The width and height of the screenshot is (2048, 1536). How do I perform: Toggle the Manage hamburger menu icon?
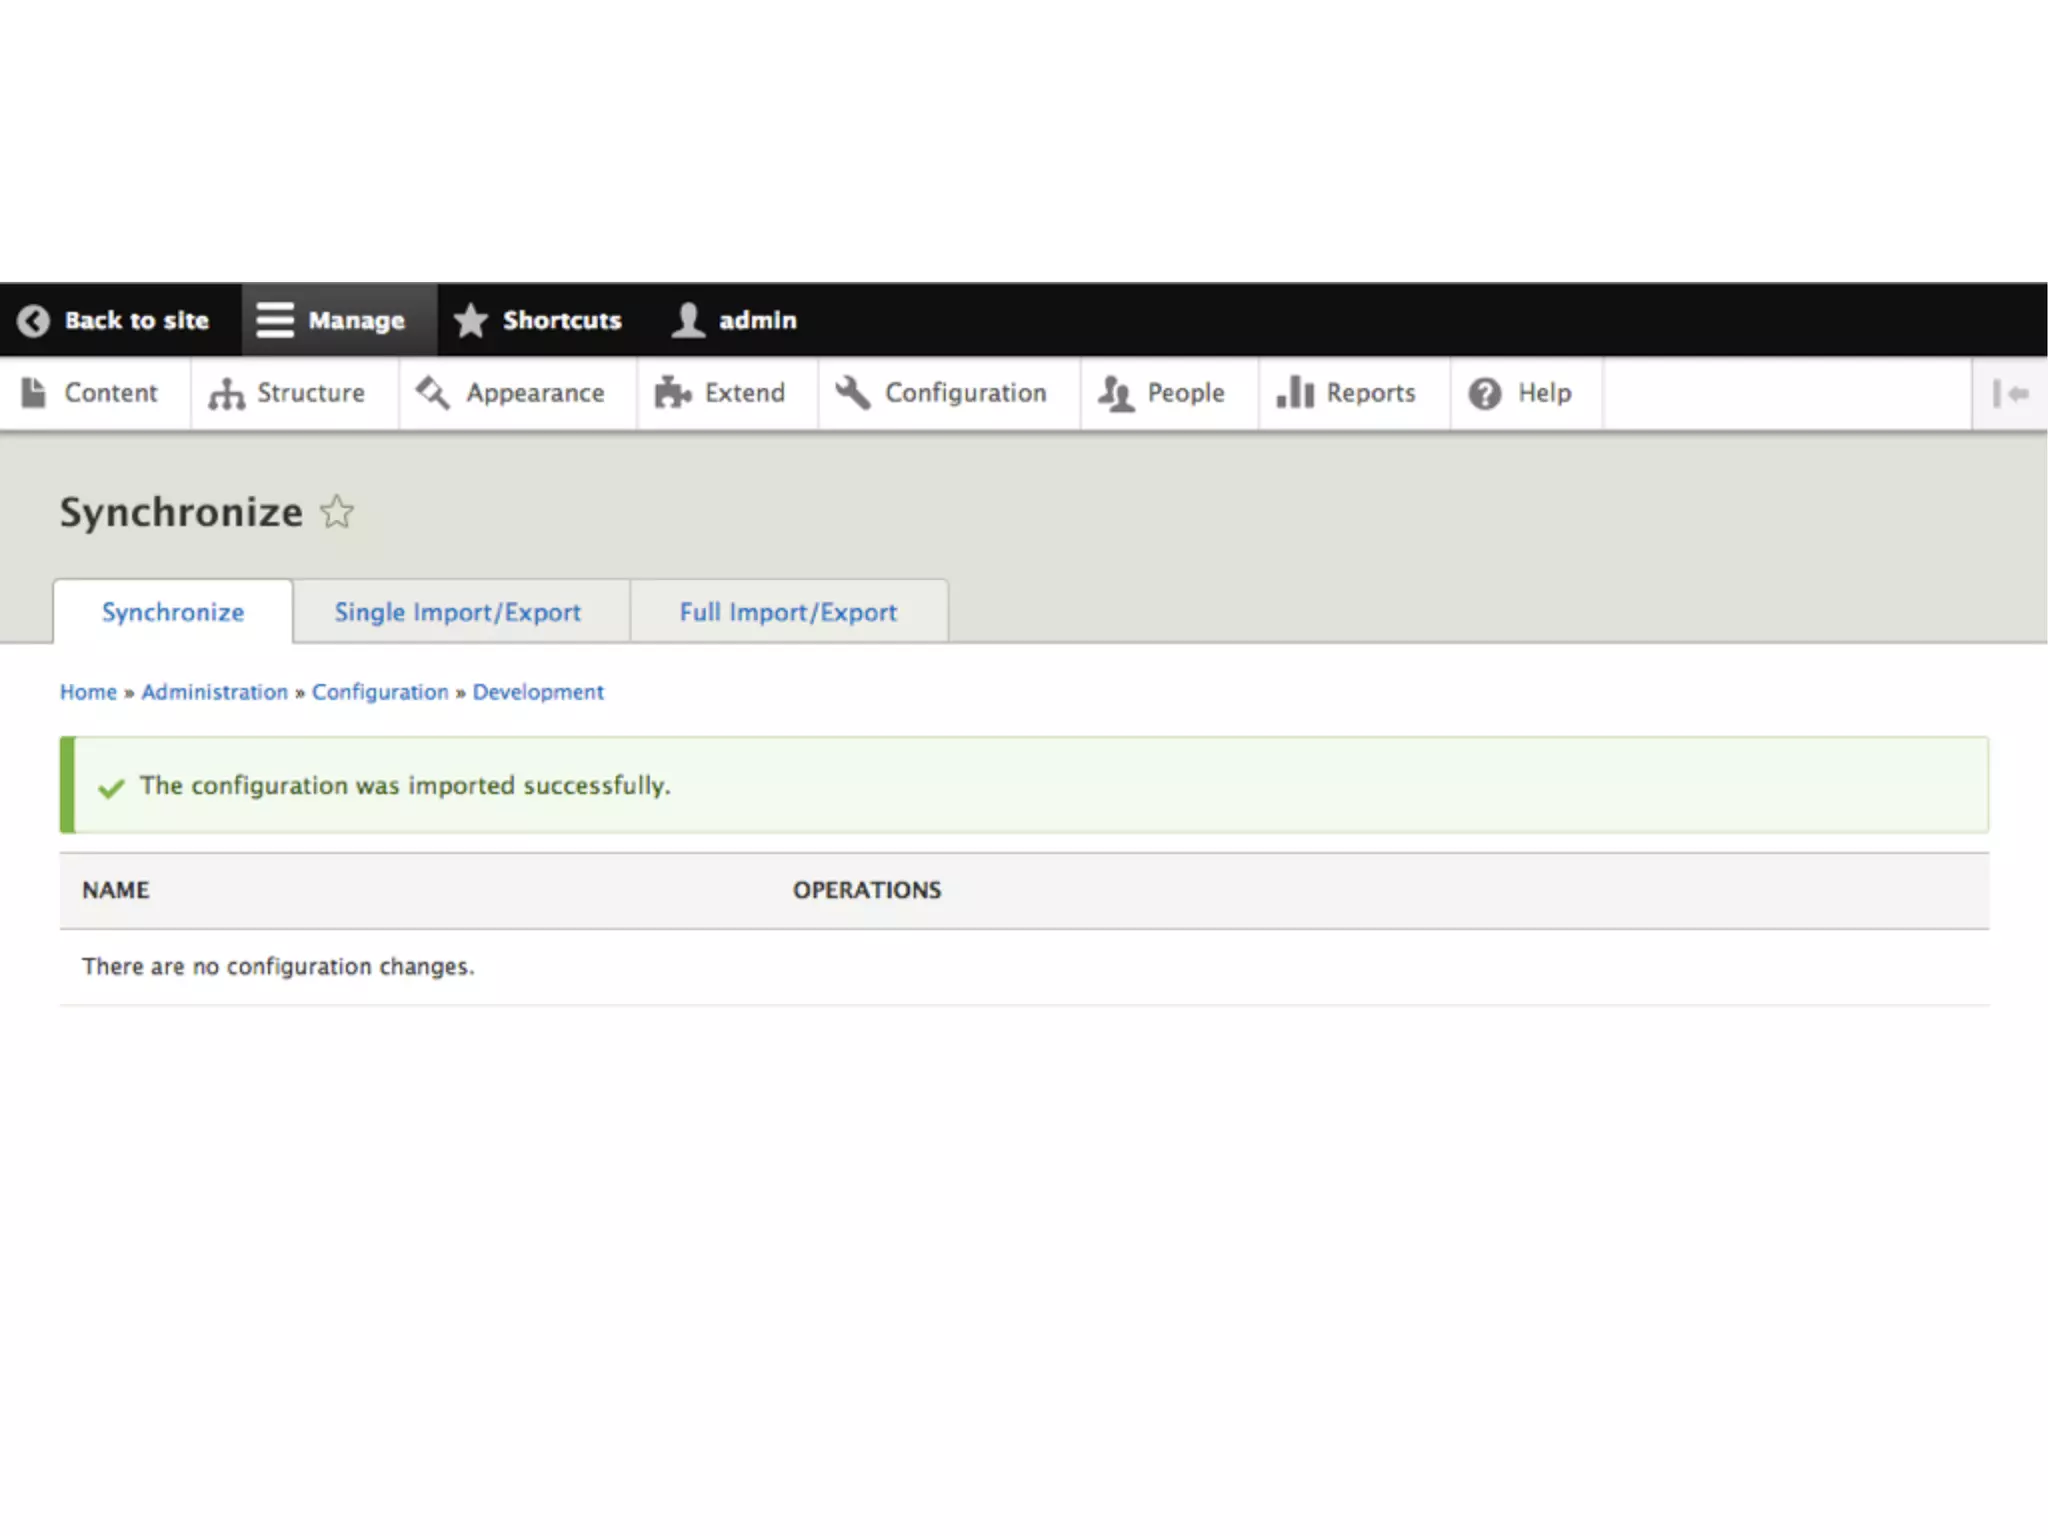coord(274,320)
